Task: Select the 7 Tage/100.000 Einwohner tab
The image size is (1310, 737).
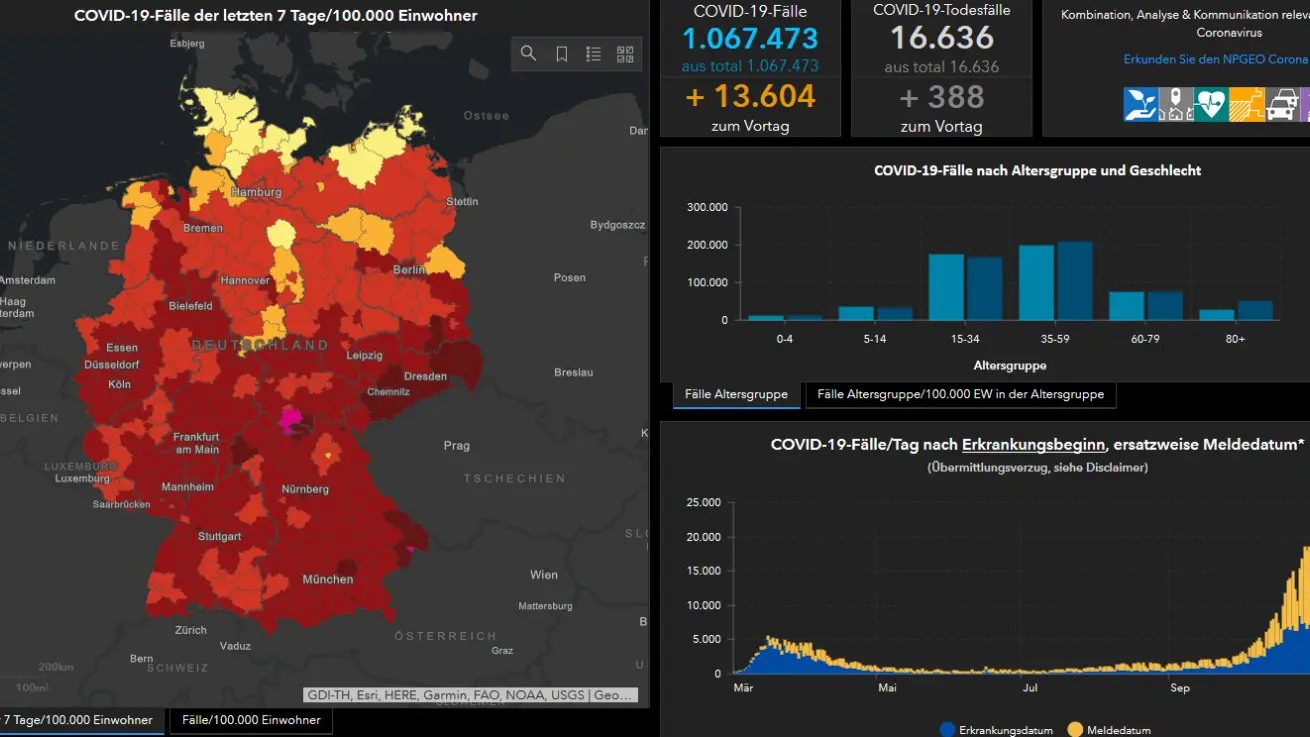Action: pos(78,720)
